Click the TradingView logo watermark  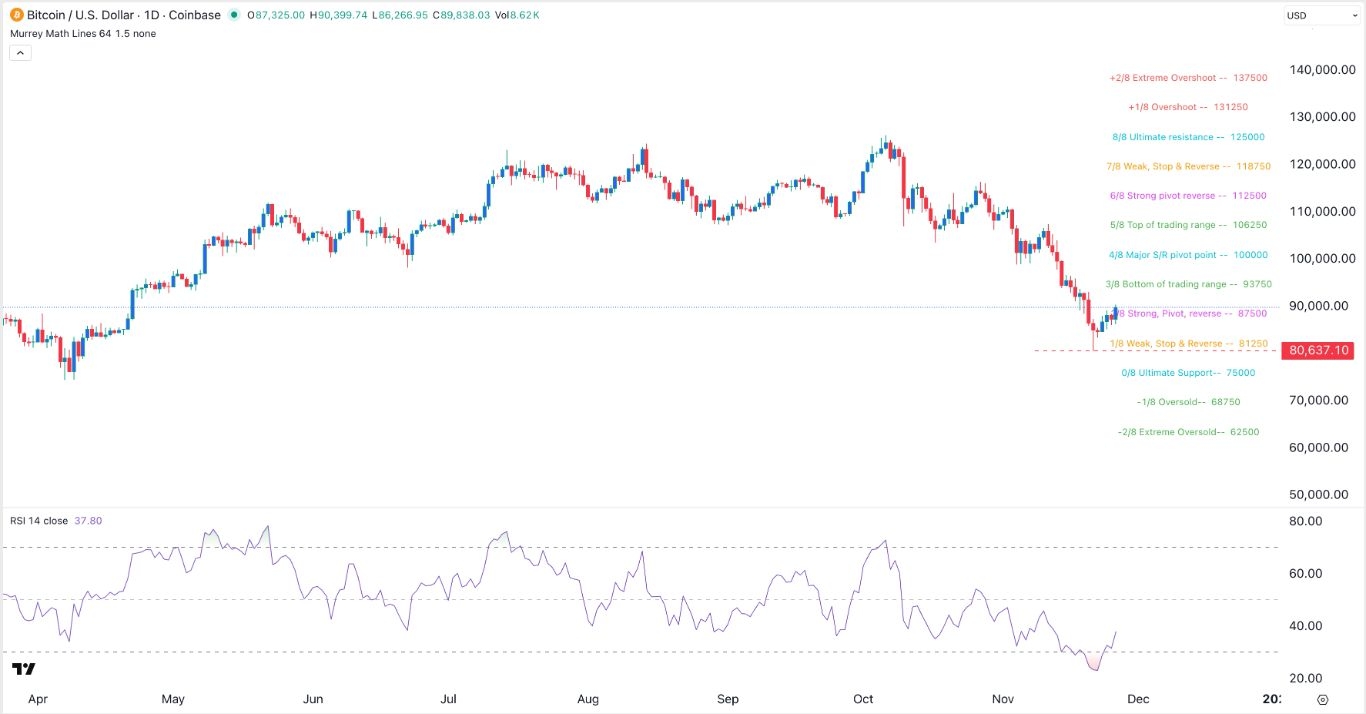pyautogui.click(x=25, y=668)
